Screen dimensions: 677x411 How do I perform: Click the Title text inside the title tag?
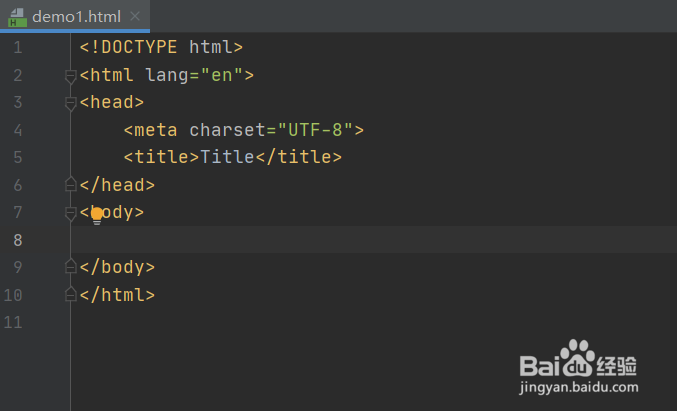point(227,157)
